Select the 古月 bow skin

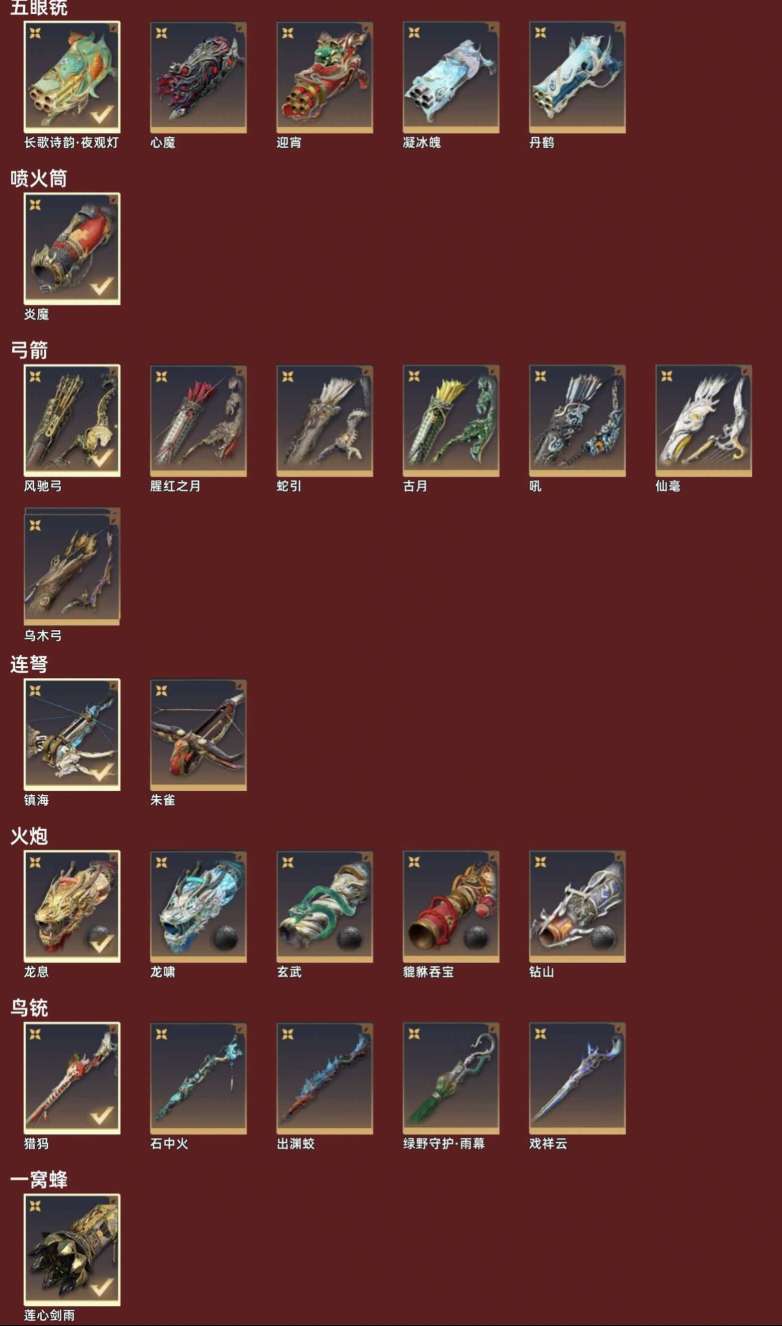click(451, 421)
